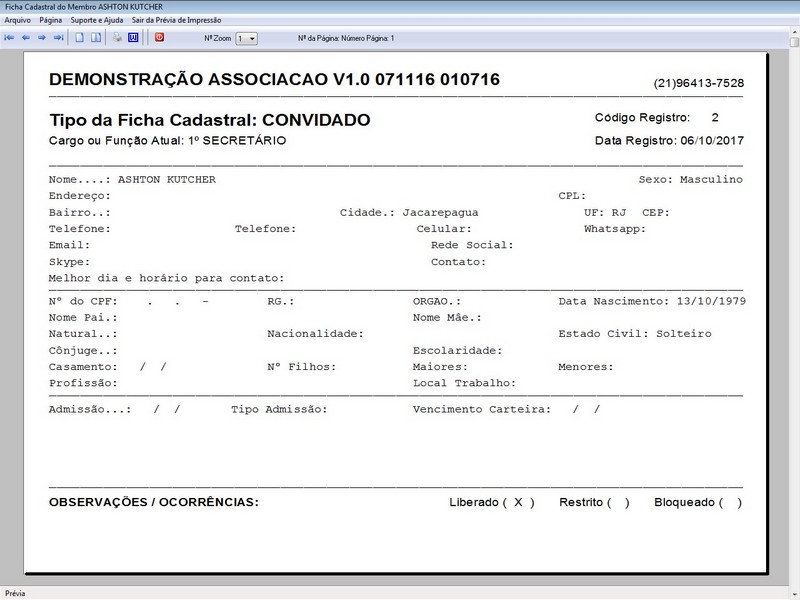Click red exit preview icon
800x600 pixels.
pyautogui.click(x=160, y=37)
